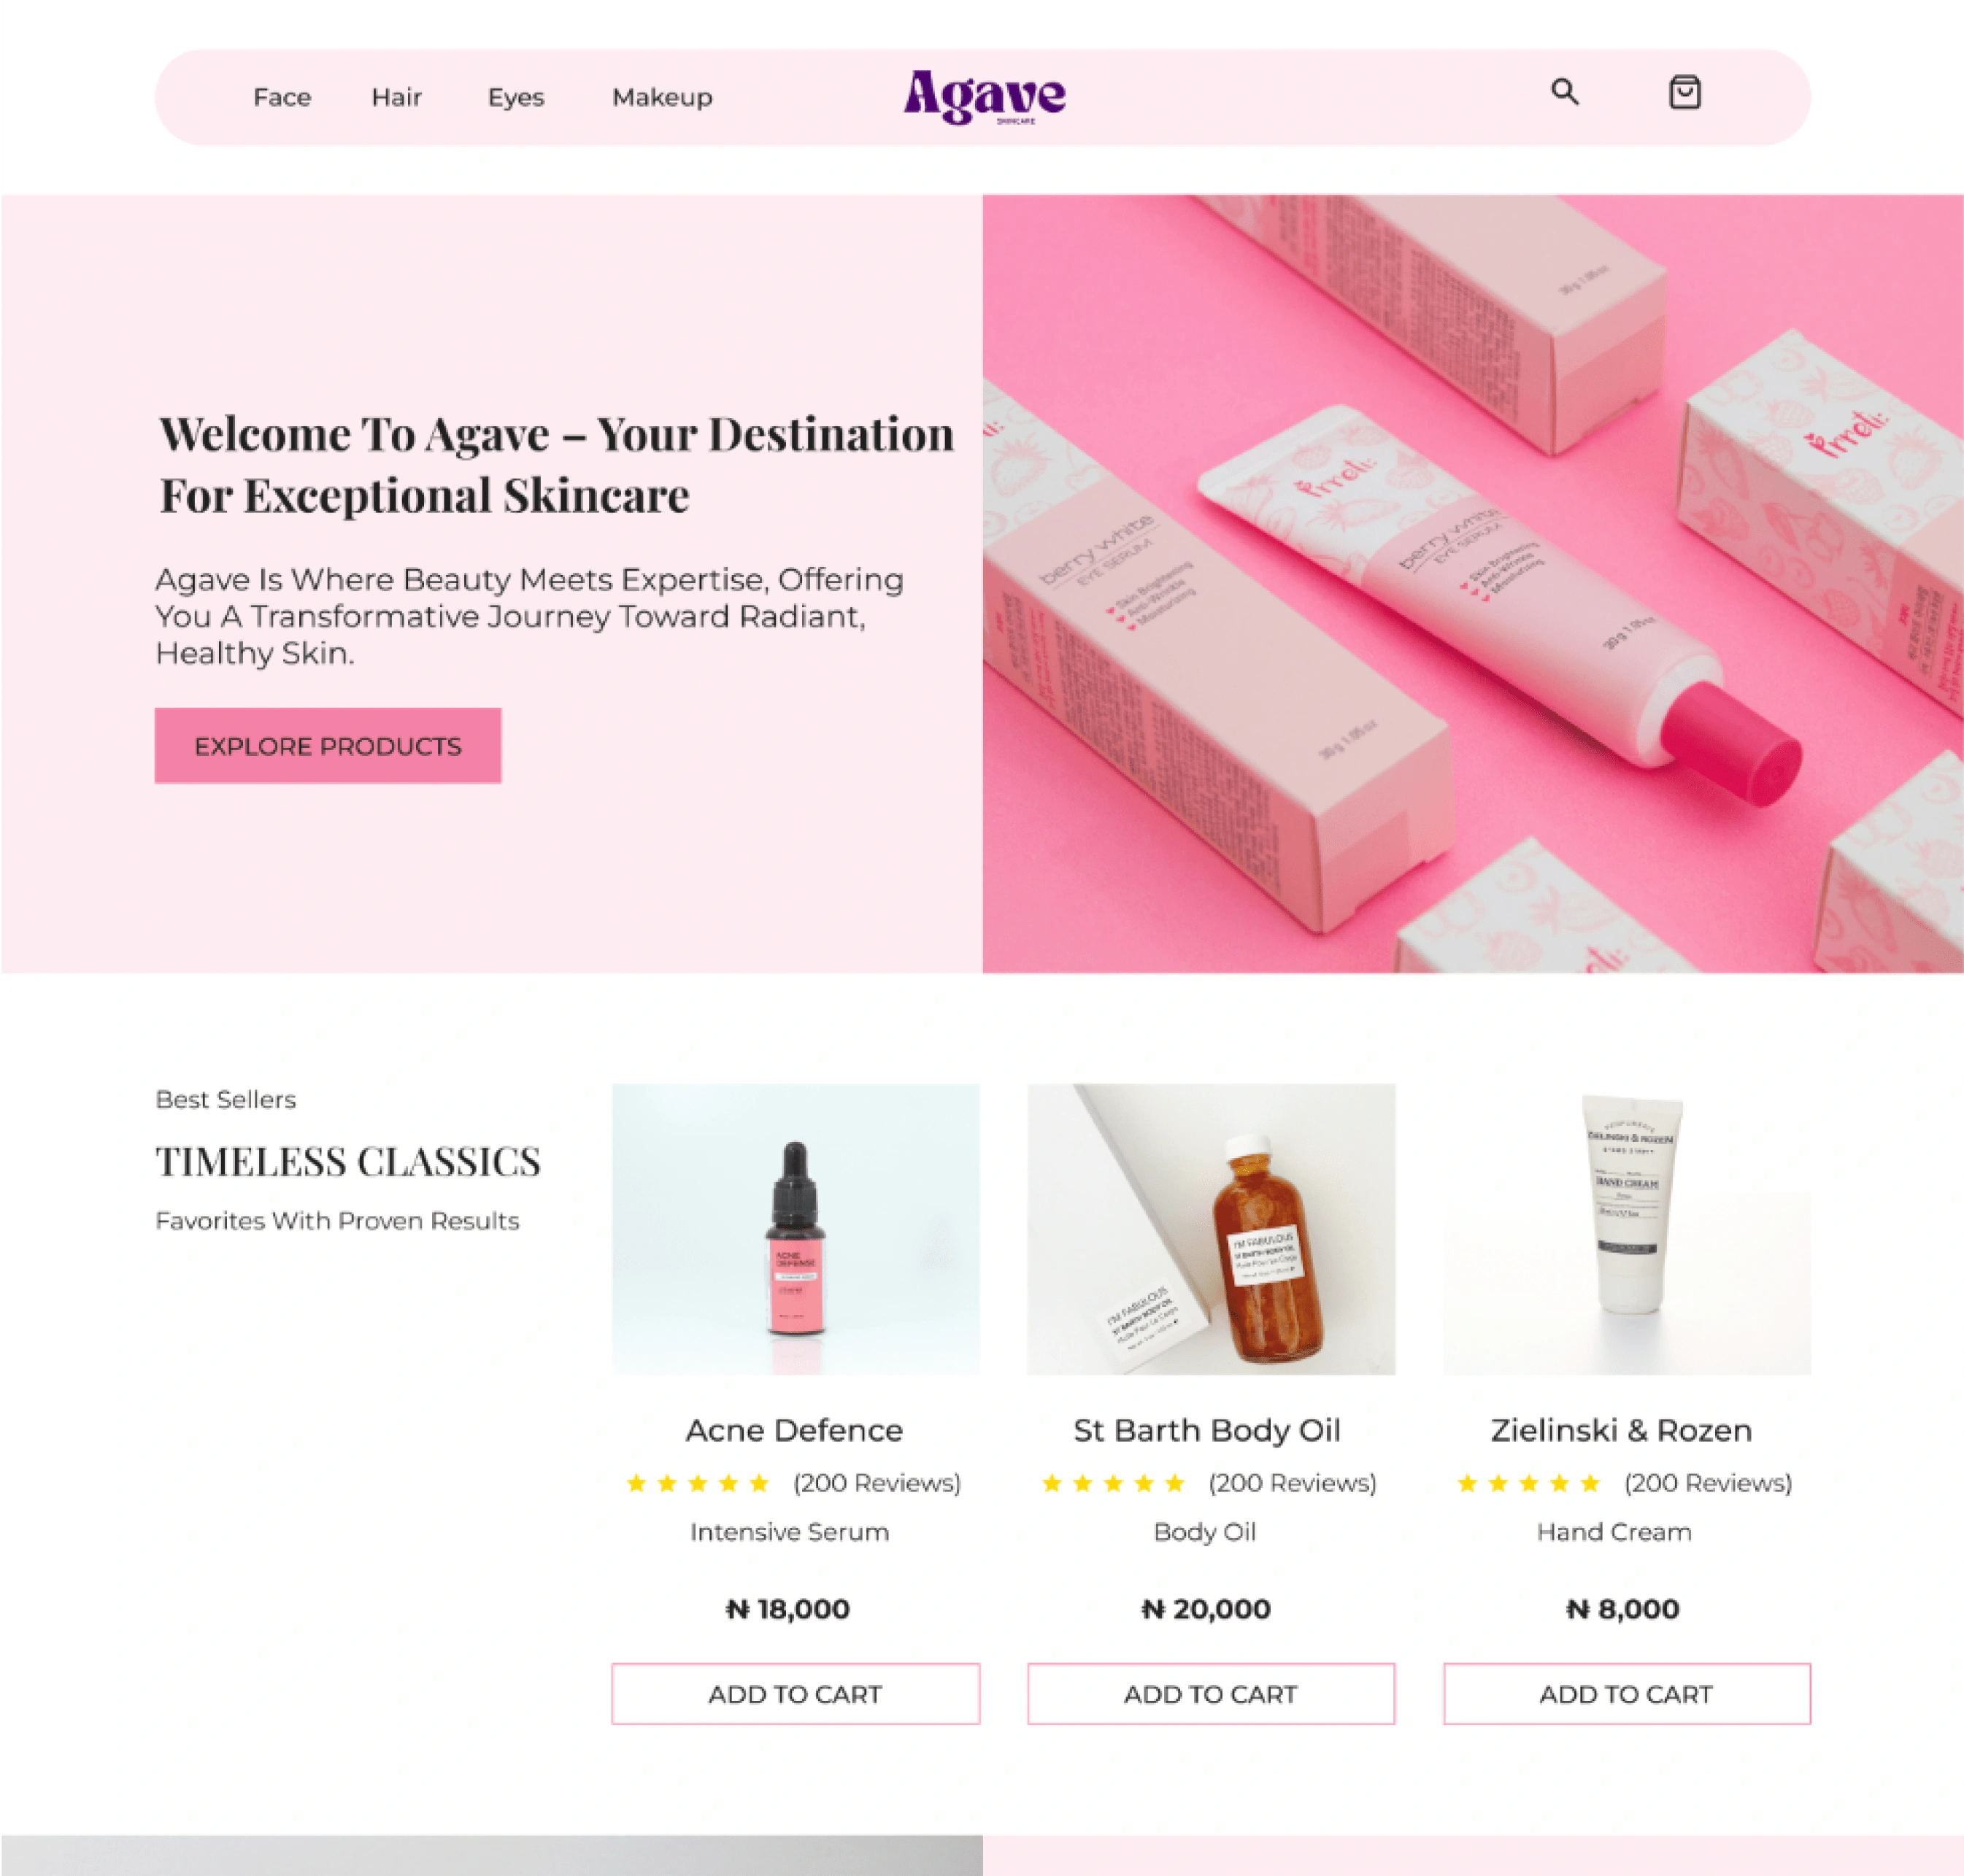The width and height of the screenshot is (1964, 1876).
Task: Open the Makeup category
Action: tap(662, 97)
